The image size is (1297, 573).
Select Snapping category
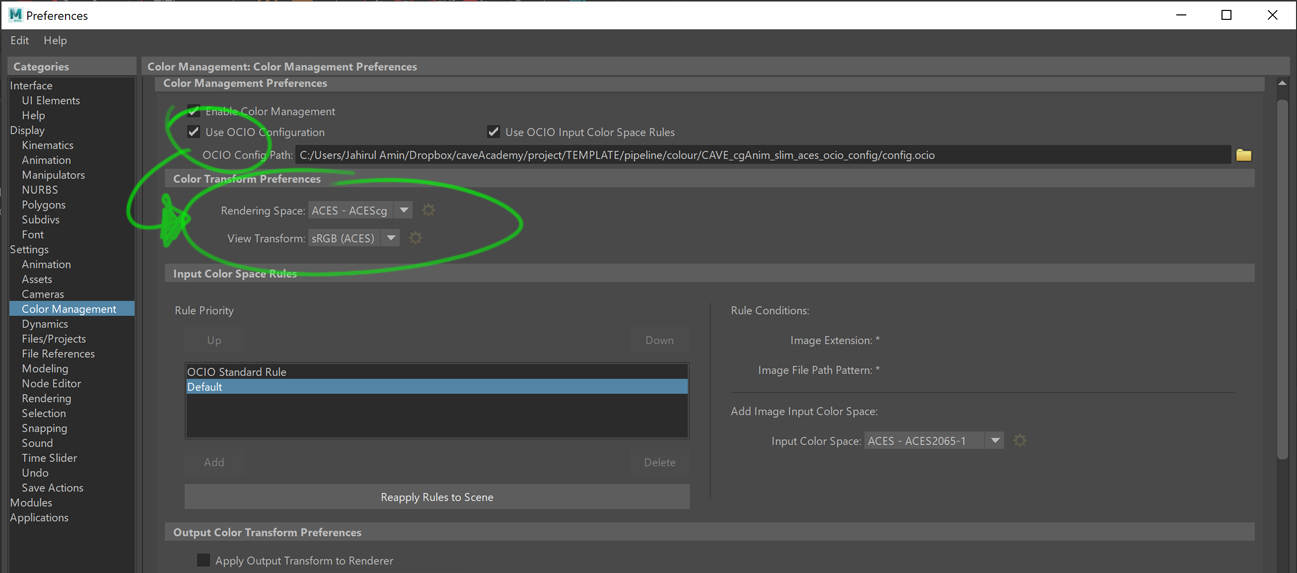(x=45, y=429)
